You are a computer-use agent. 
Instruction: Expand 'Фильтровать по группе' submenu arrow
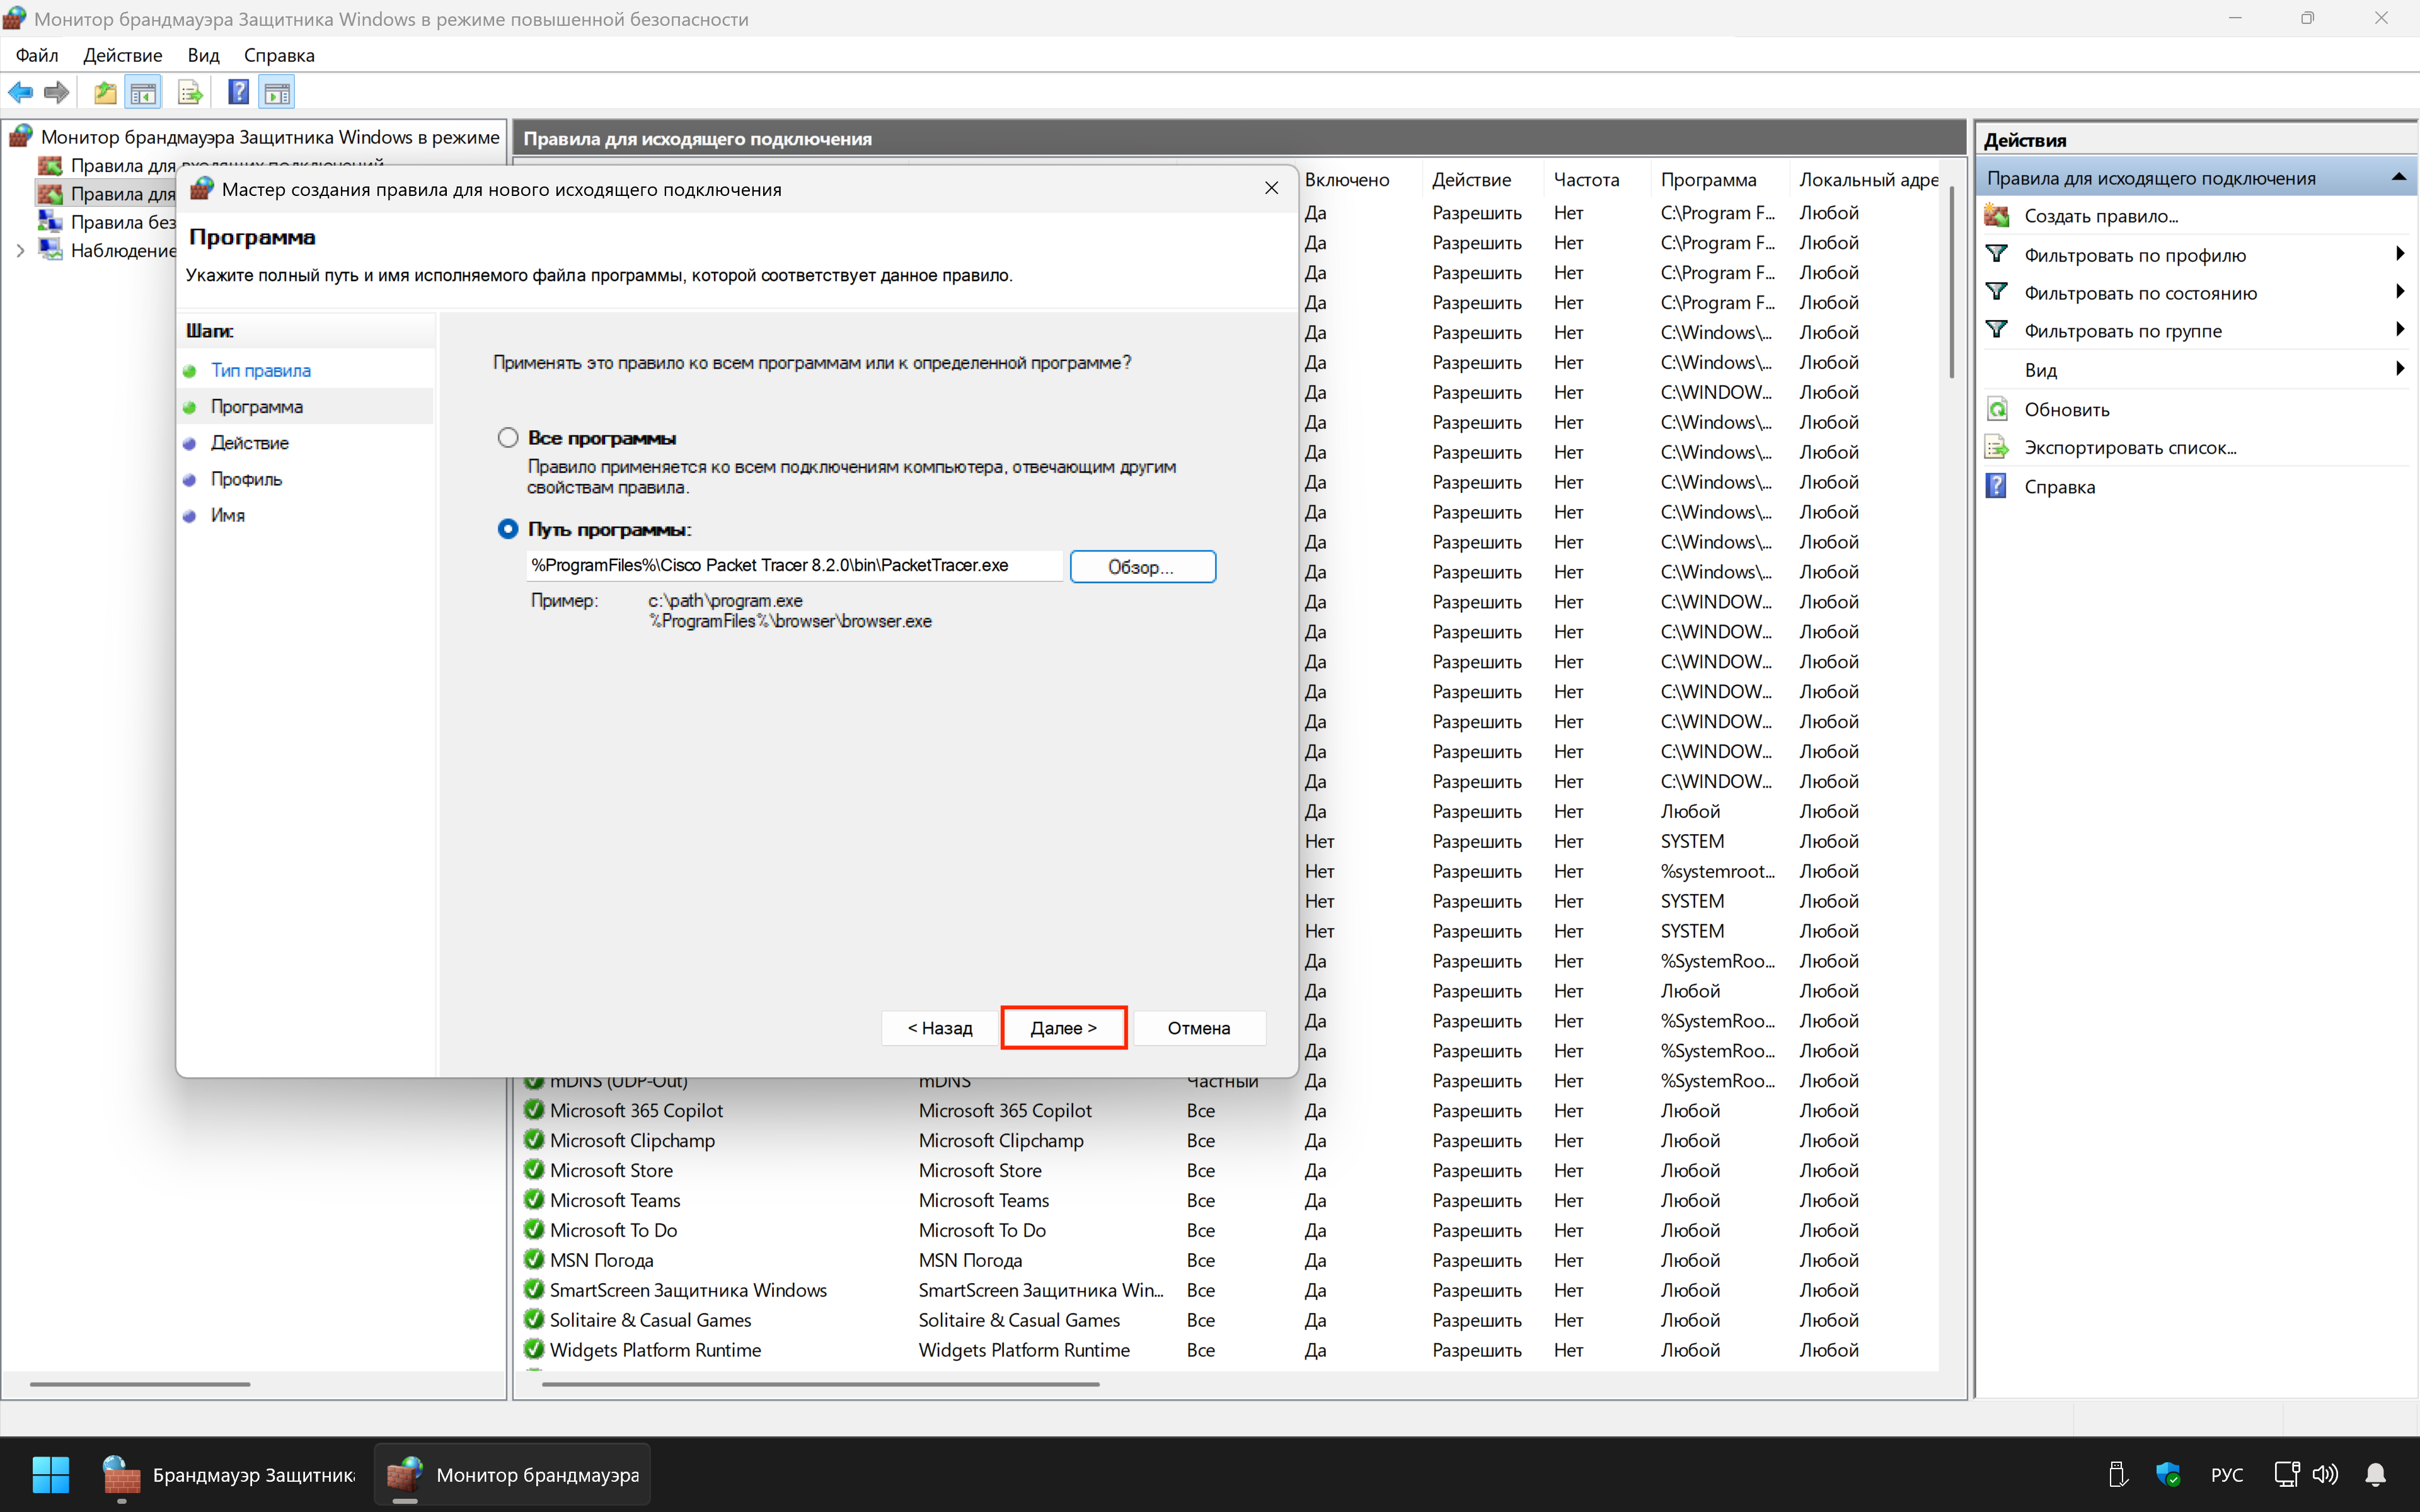coord(2399,330)
